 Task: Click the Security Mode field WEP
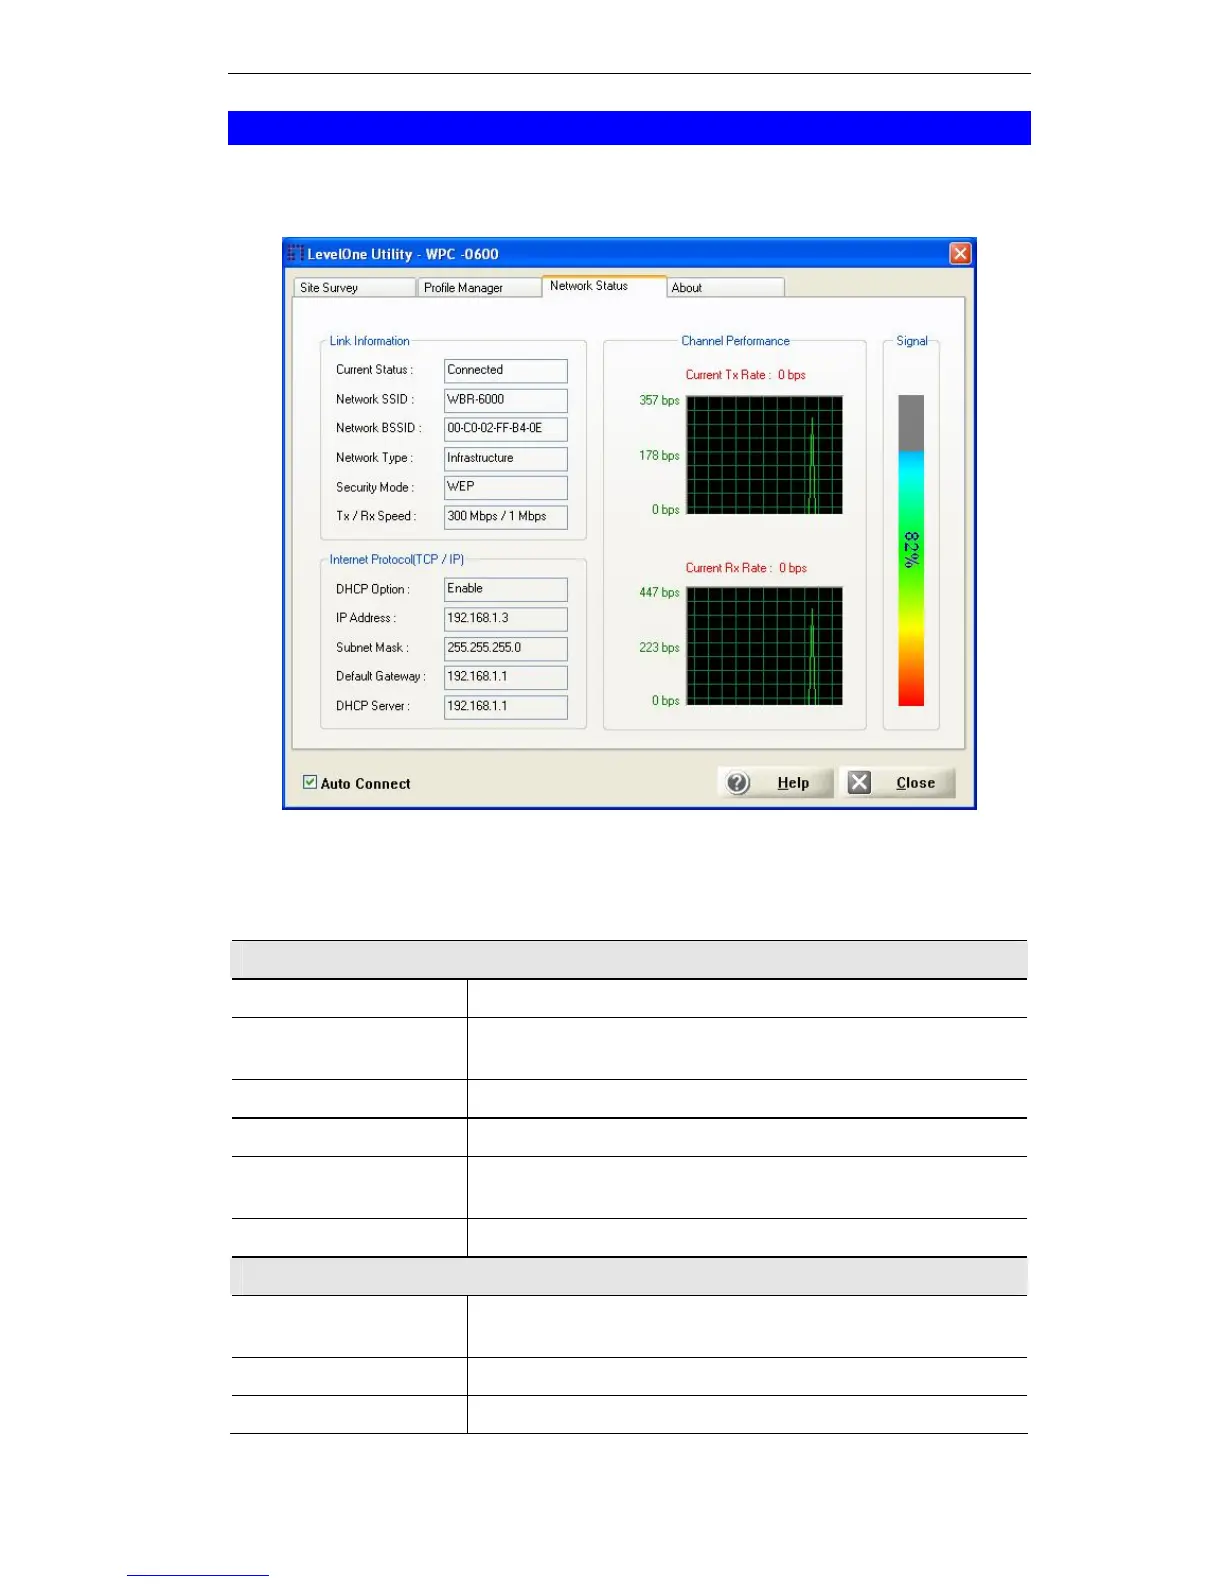[506, 488]
